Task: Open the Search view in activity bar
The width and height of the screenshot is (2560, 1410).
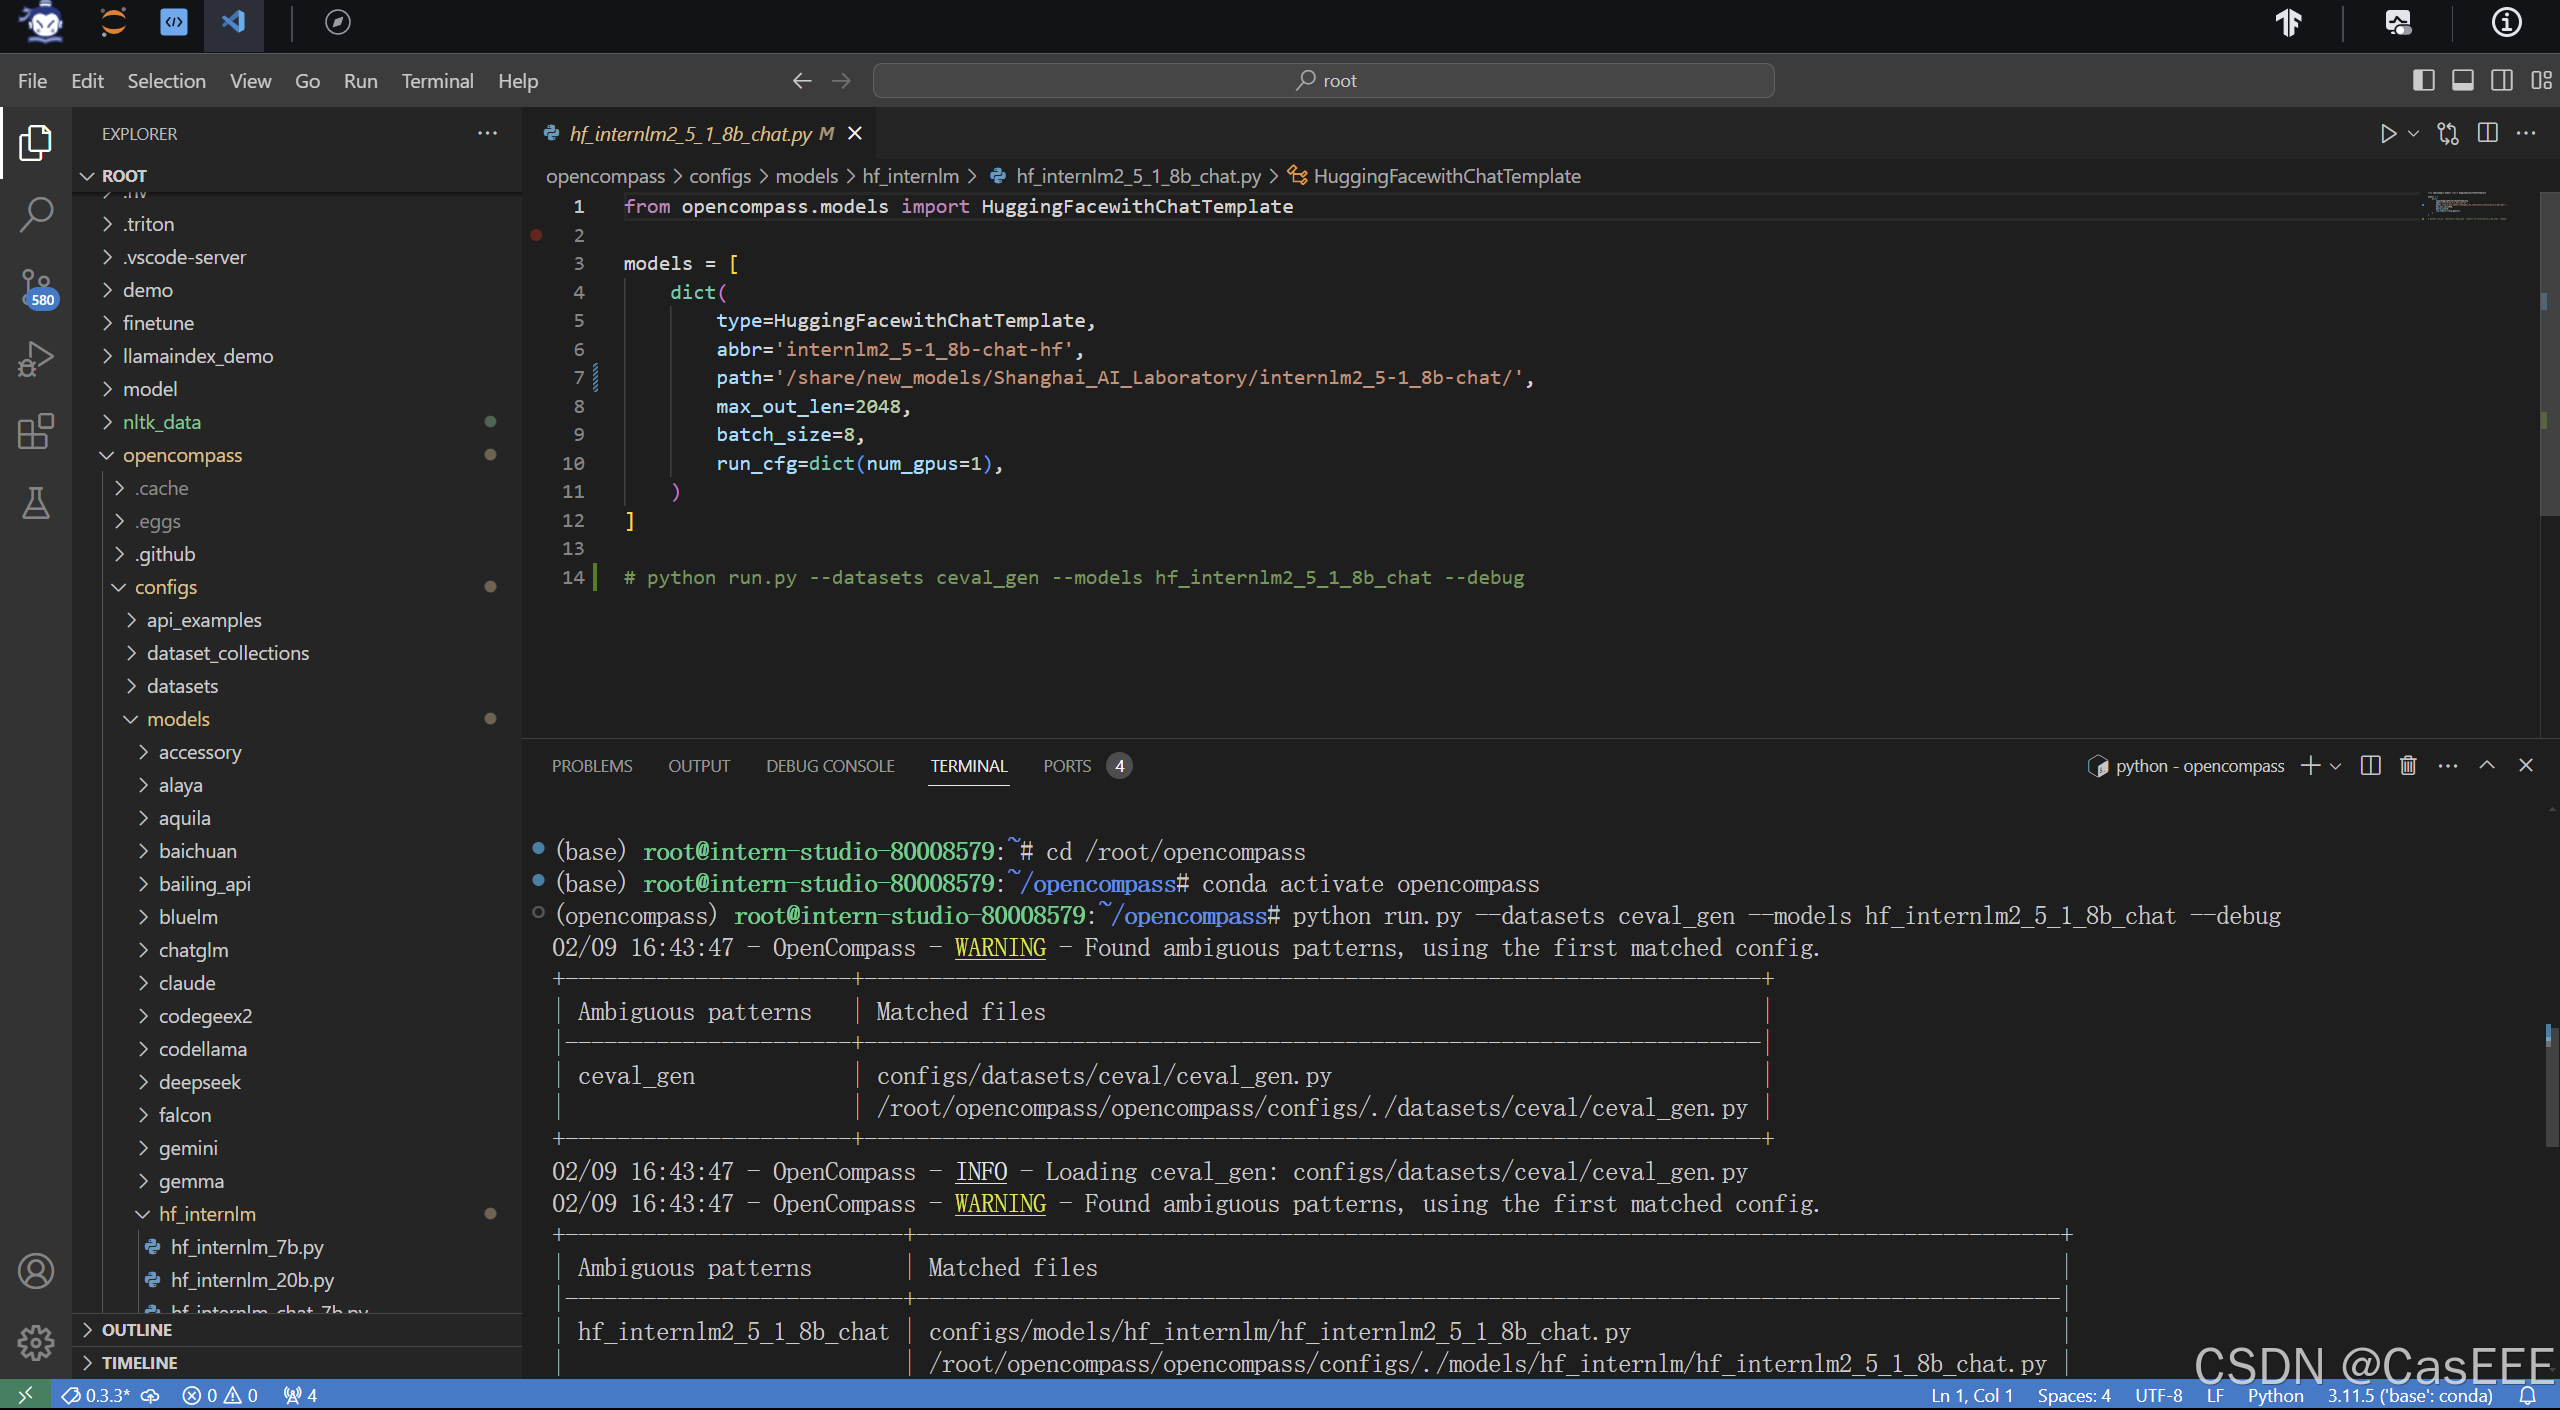Action: 36,214
